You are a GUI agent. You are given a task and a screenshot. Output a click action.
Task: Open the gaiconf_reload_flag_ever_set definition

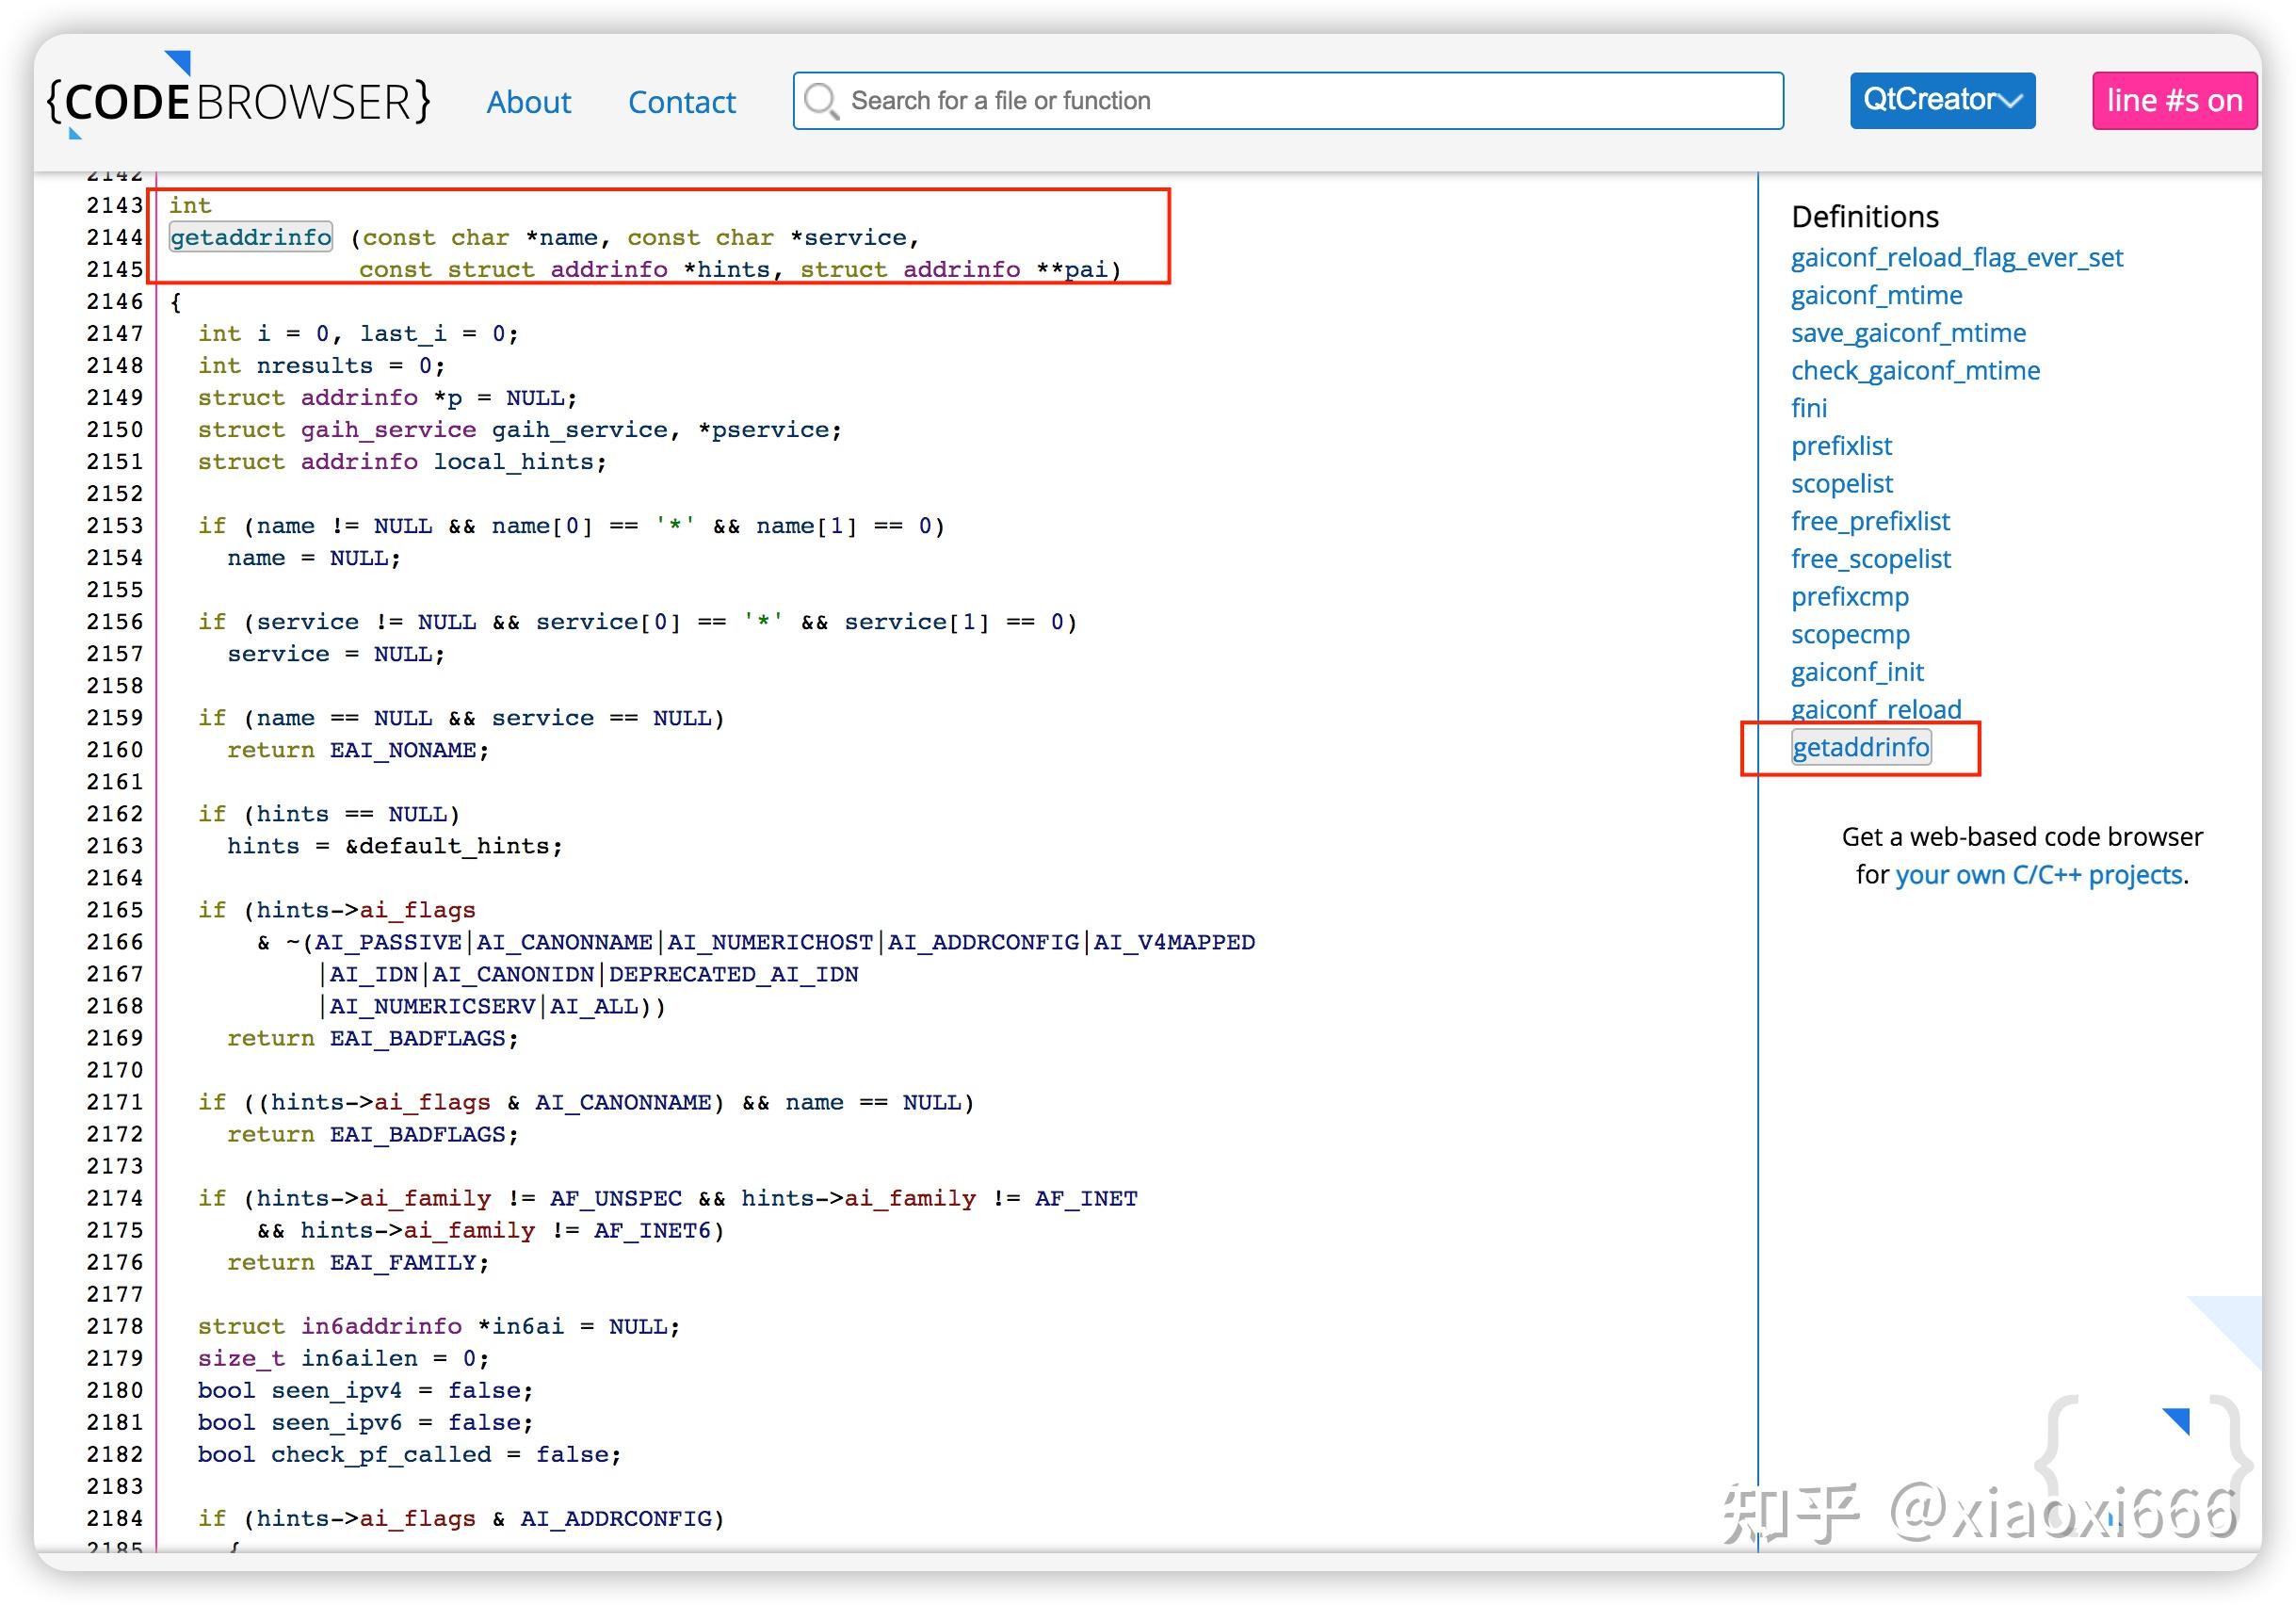tap(1956, 257)
